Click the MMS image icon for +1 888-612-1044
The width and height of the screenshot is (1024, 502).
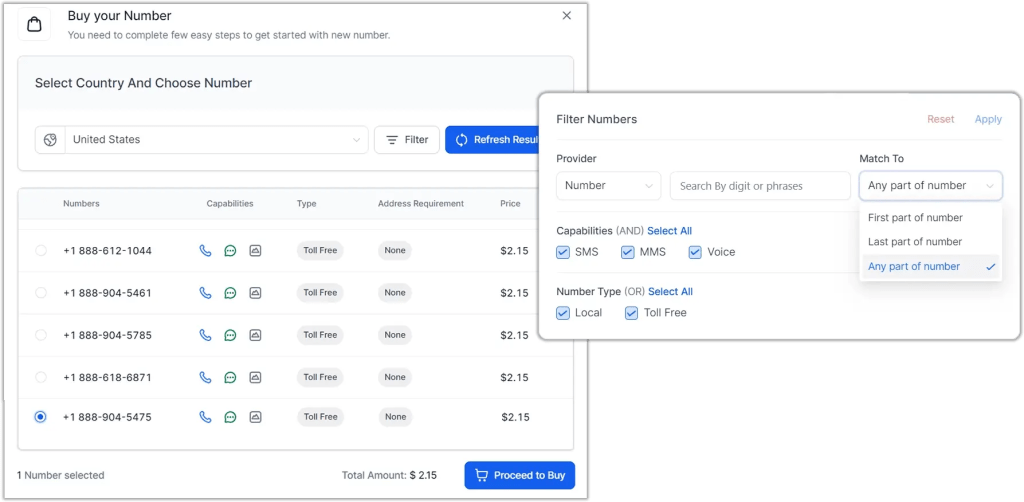point(255,251)
